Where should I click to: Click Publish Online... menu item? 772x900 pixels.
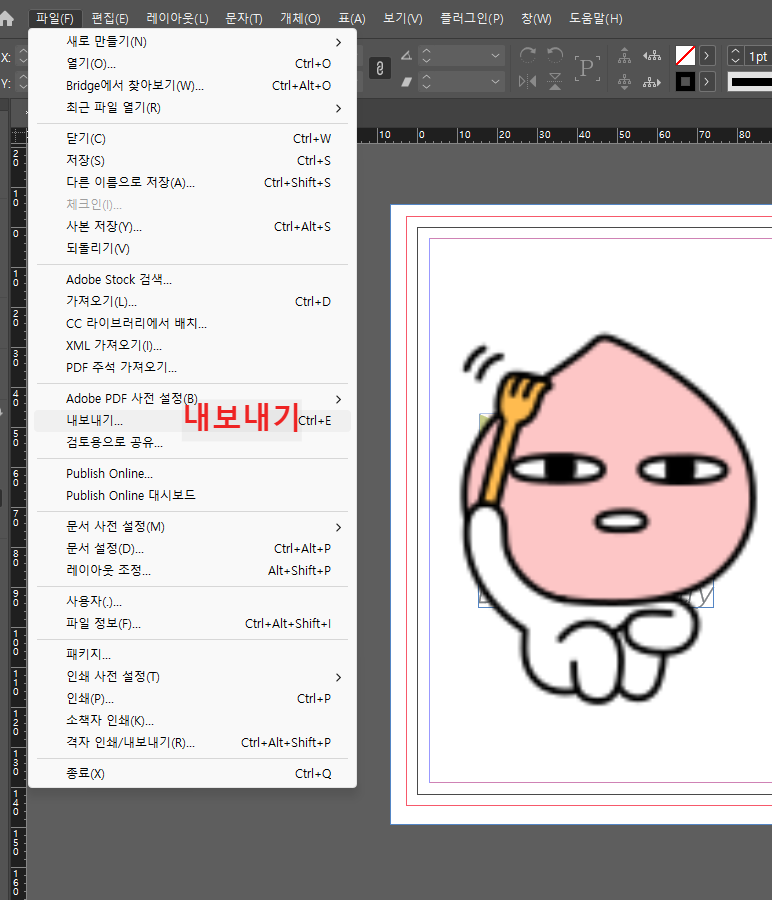[x=192, y=474]
